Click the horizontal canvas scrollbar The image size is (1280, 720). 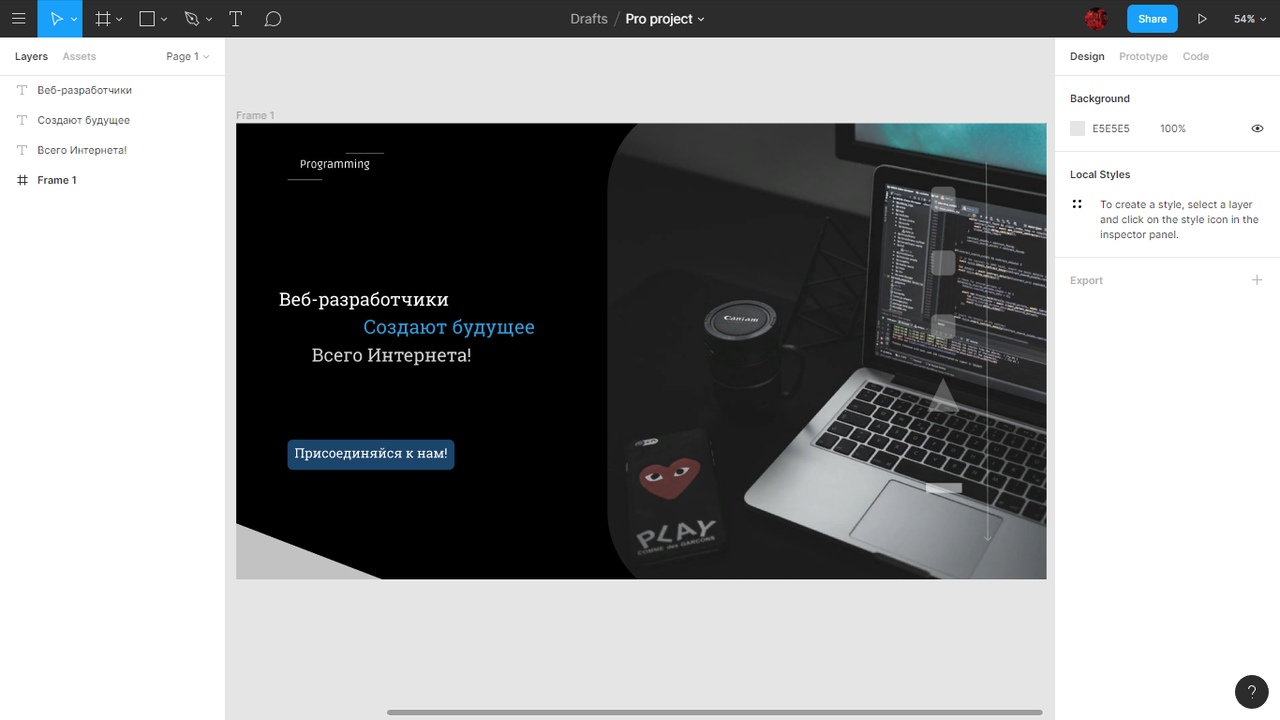(x=714, y=712)
